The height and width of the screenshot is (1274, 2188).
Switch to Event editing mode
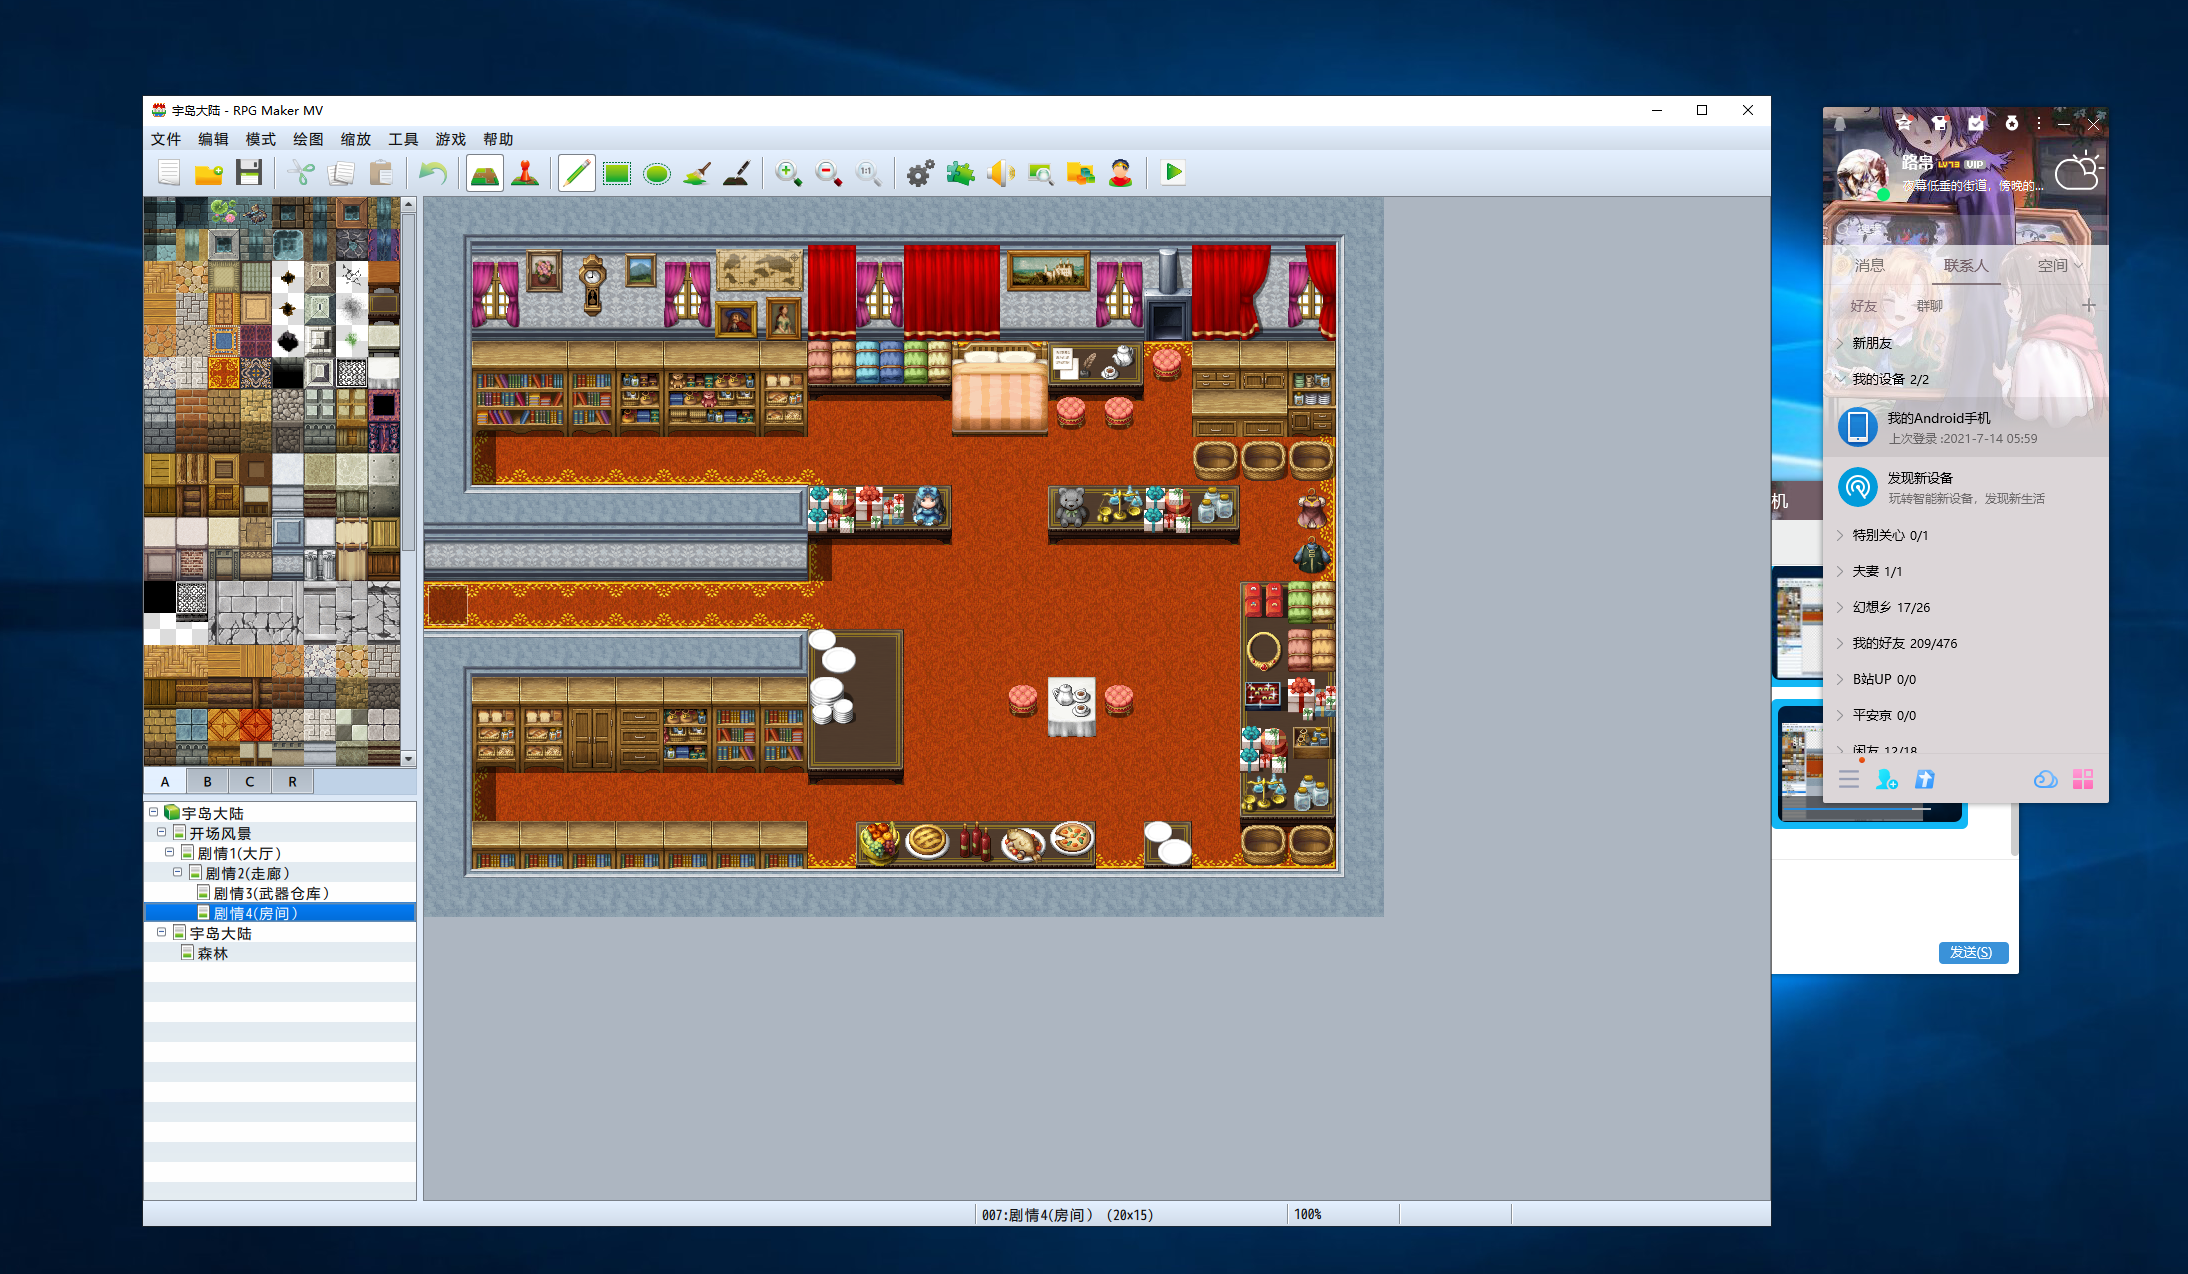click(525, 174)
